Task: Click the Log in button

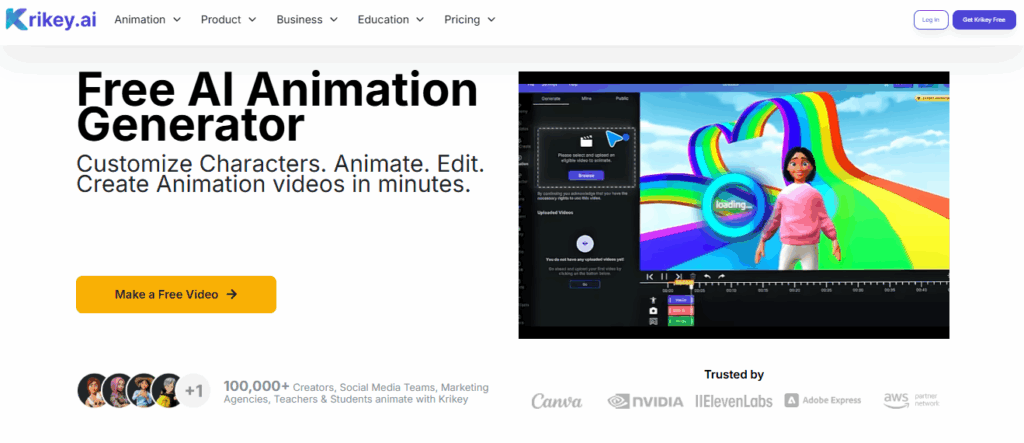Action: pos(929,19)
